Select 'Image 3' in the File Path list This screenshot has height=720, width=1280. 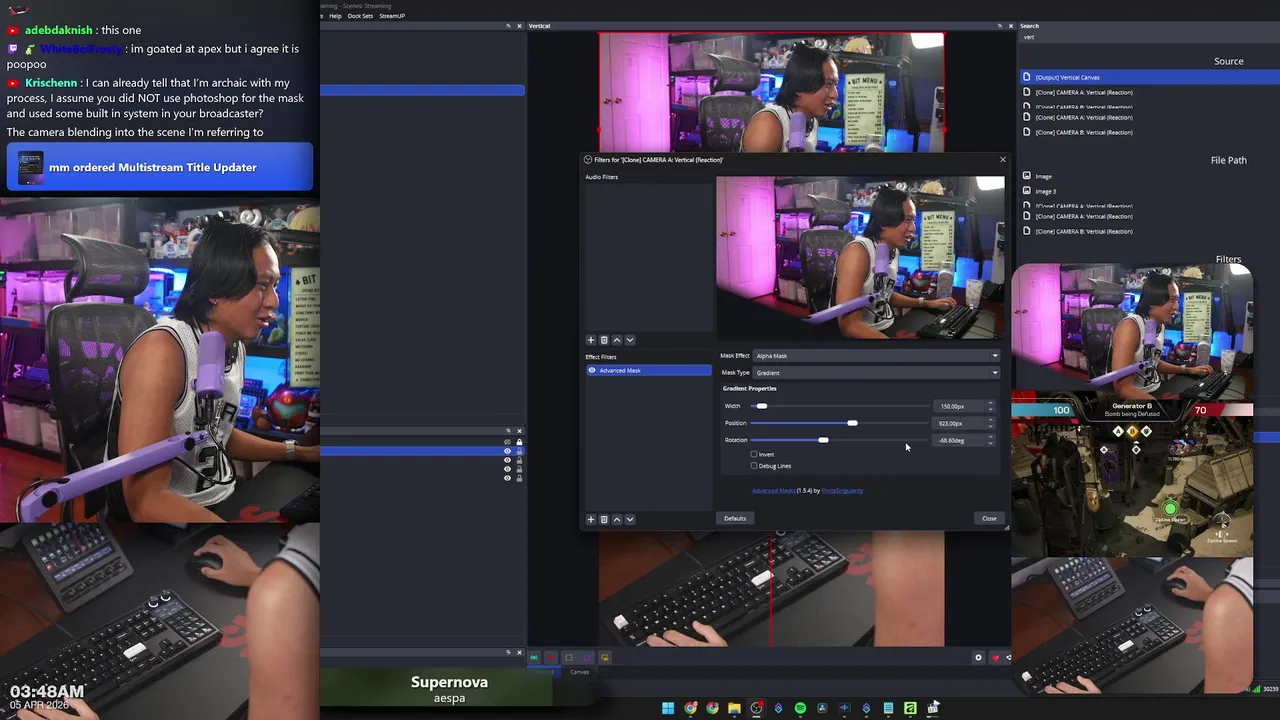point(1045,191)
